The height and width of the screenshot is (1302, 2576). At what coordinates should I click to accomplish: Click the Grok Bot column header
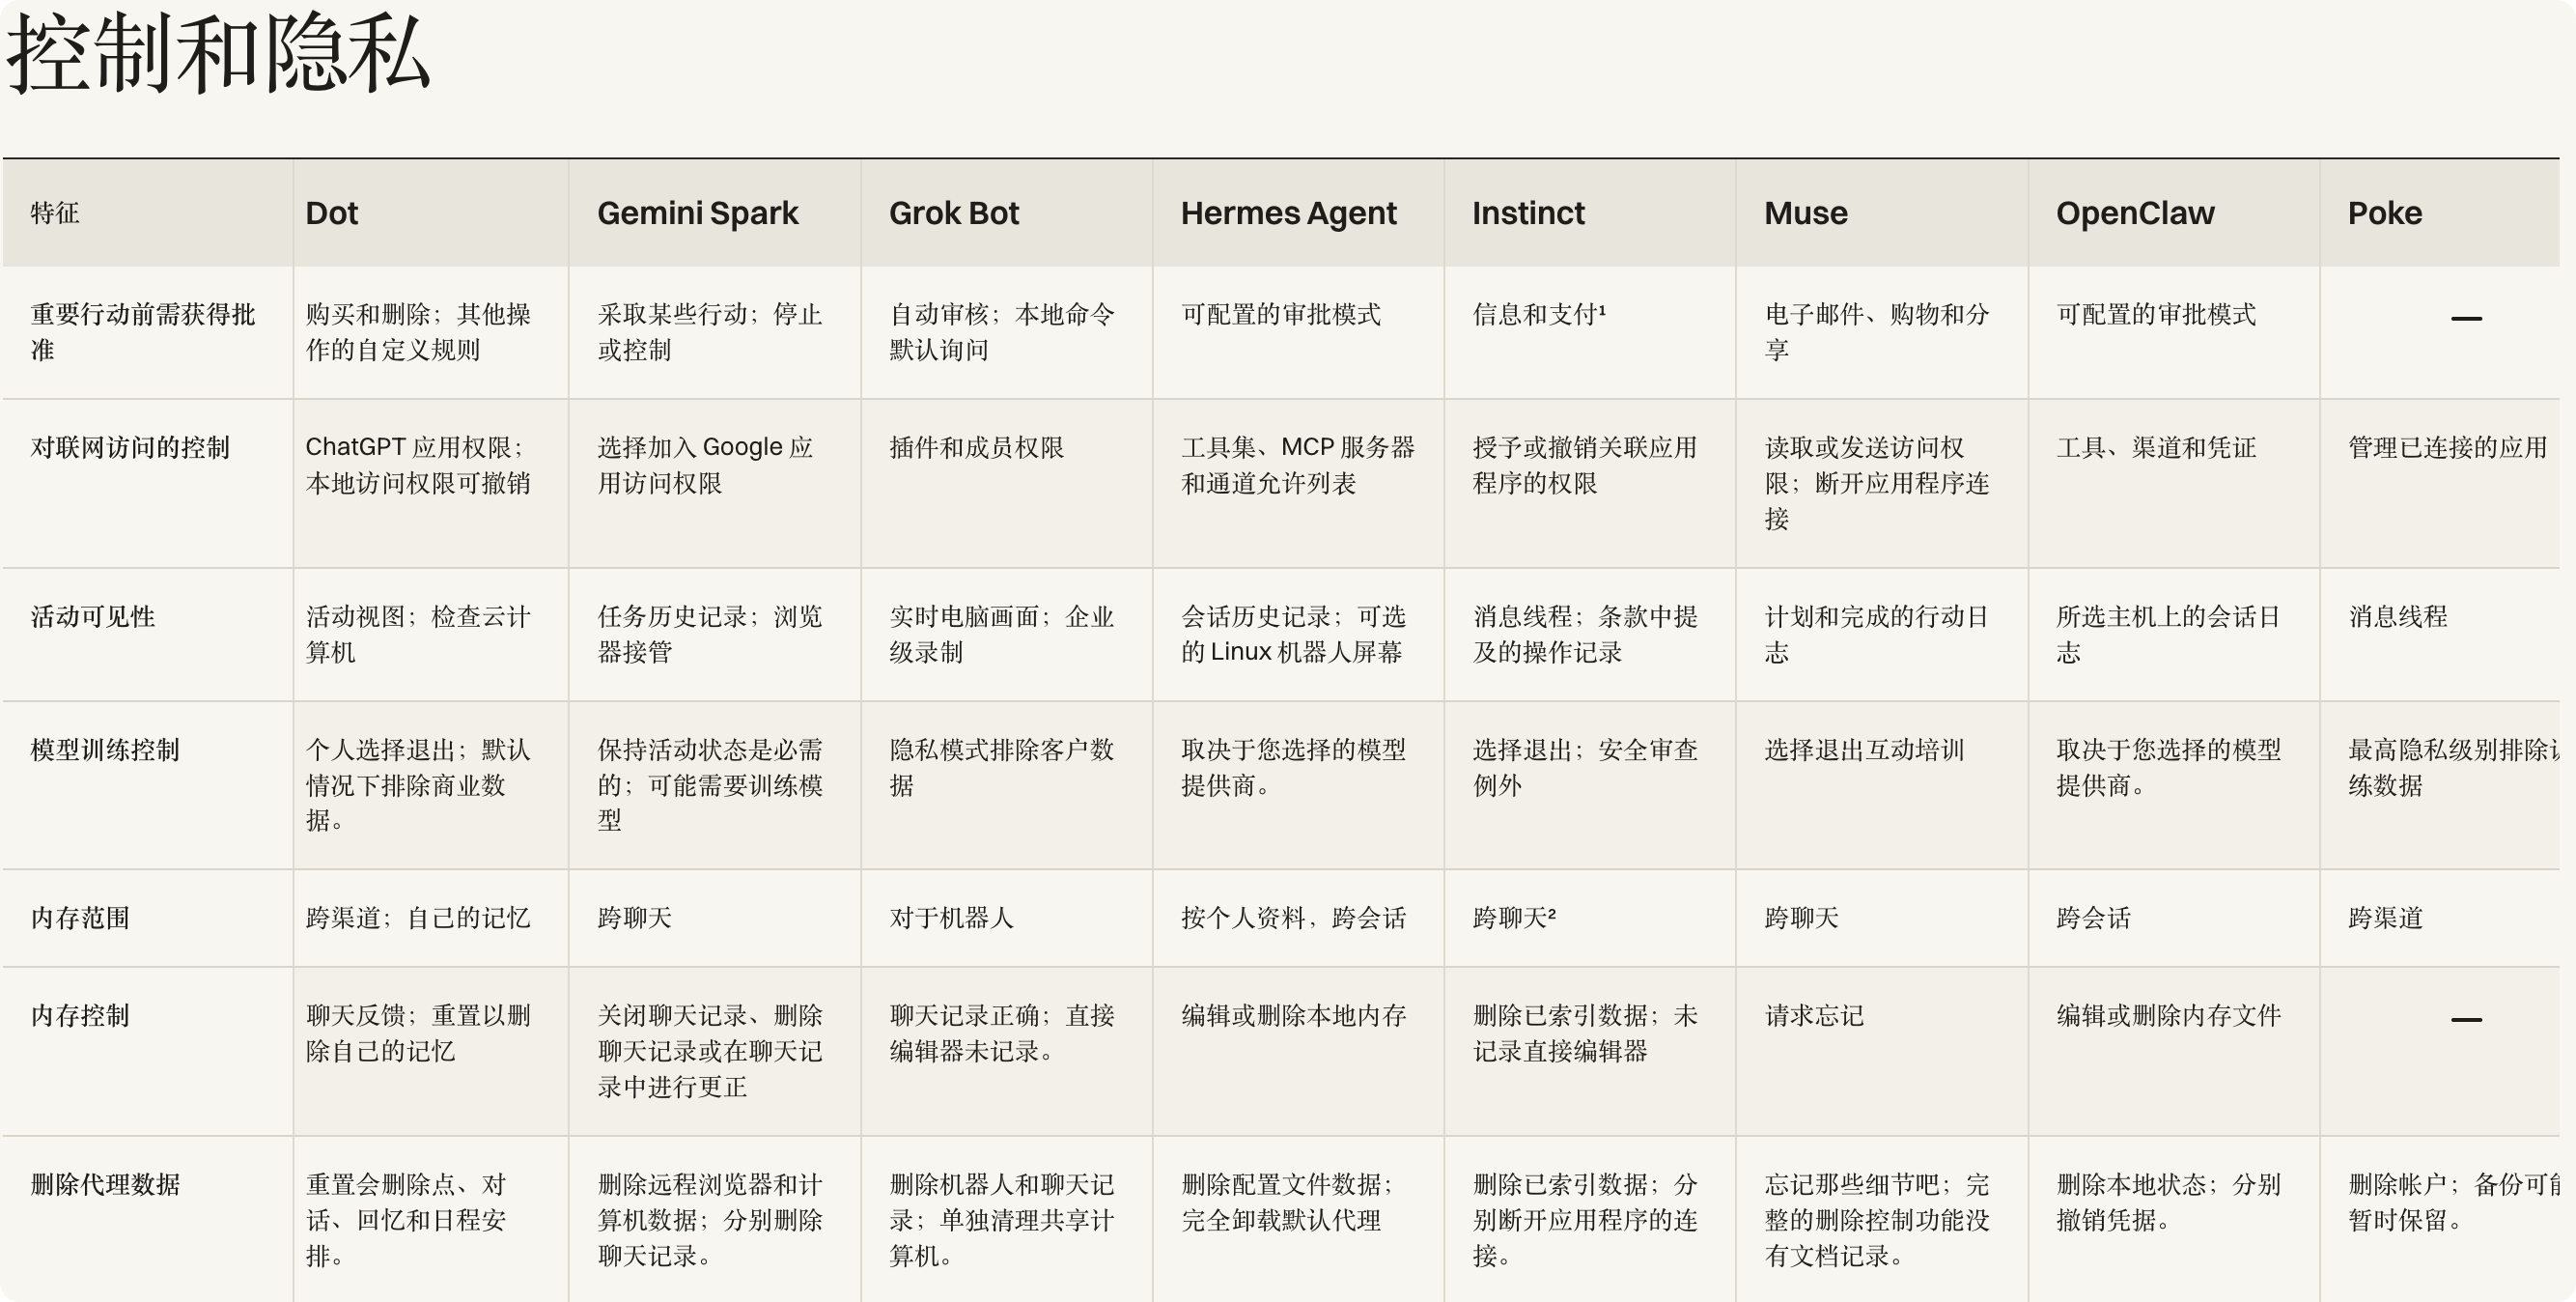(x=953, y=213)
